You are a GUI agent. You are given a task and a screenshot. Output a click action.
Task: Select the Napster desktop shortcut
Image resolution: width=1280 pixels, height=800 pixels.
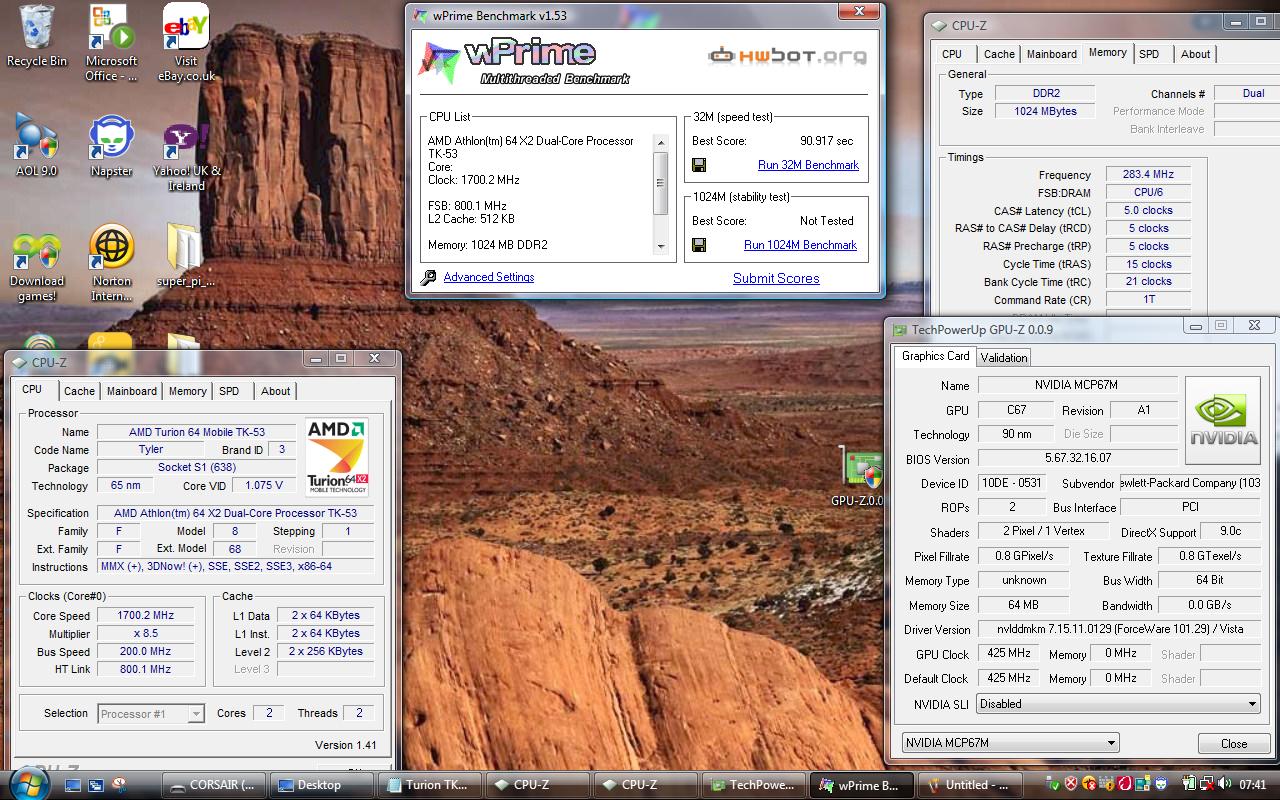[x=111, y=146]
